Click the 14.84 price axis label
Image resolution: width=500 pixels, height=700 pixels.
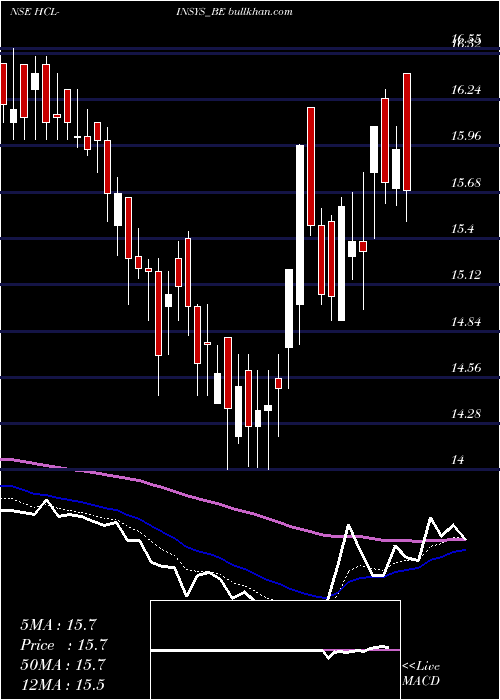[x=466, y=322]
